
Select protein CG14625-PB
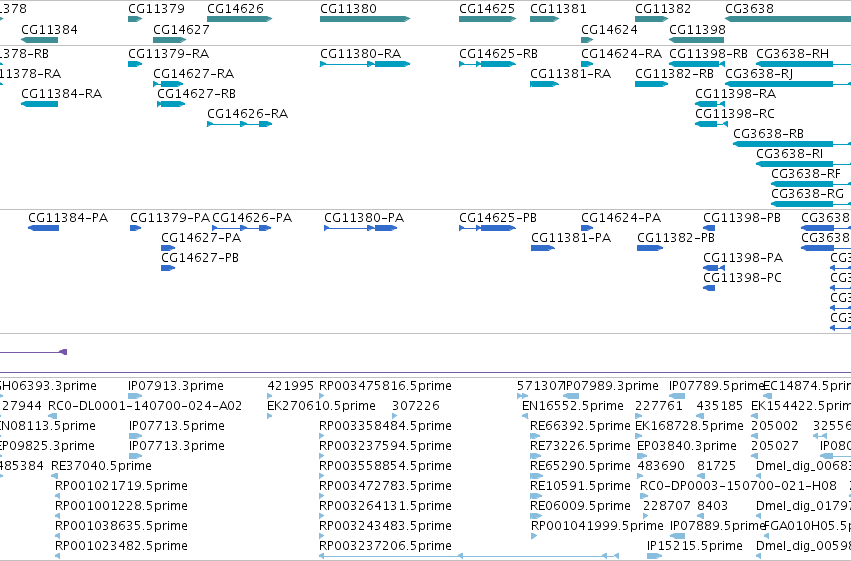coord(498,218)
